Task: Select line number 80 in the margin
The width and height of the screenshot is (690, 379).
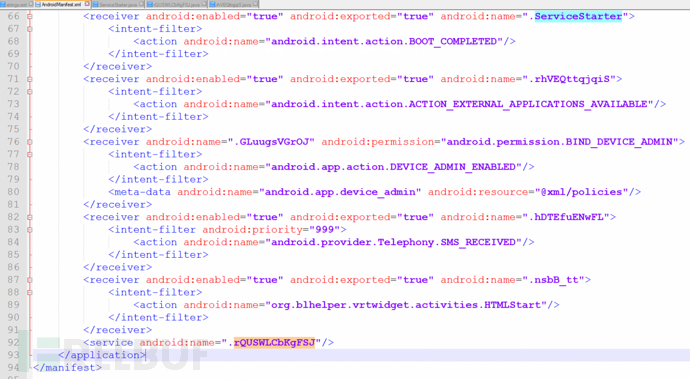Action: point(13,192)
